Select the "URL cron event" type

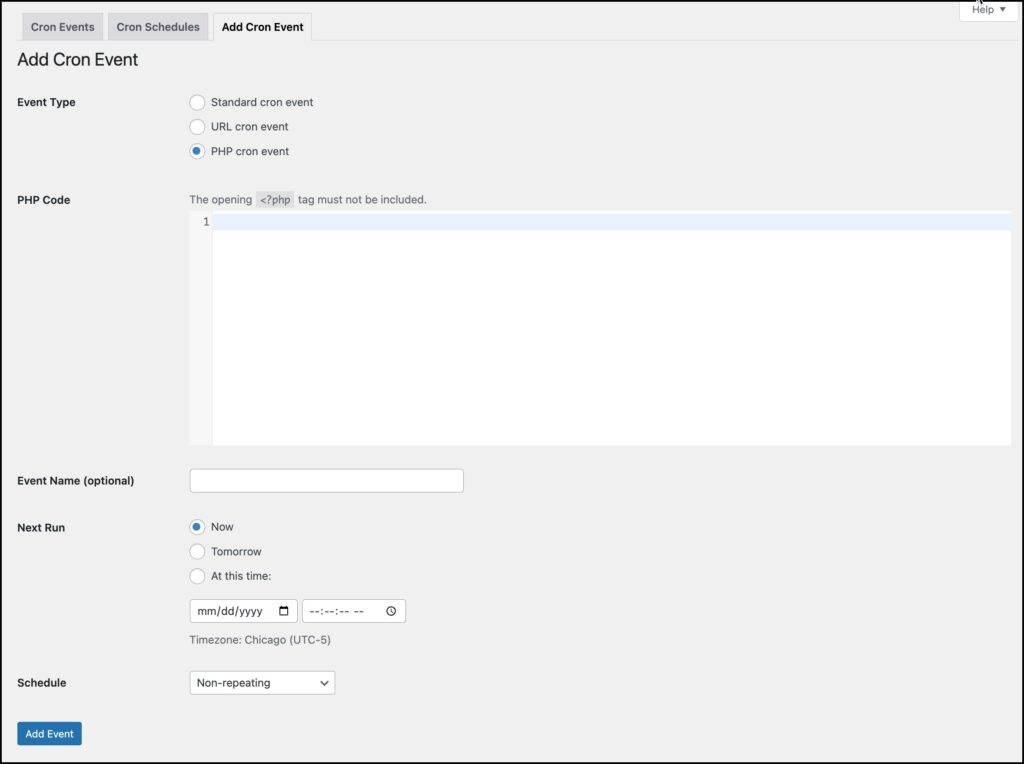click(x=197, y=126)
